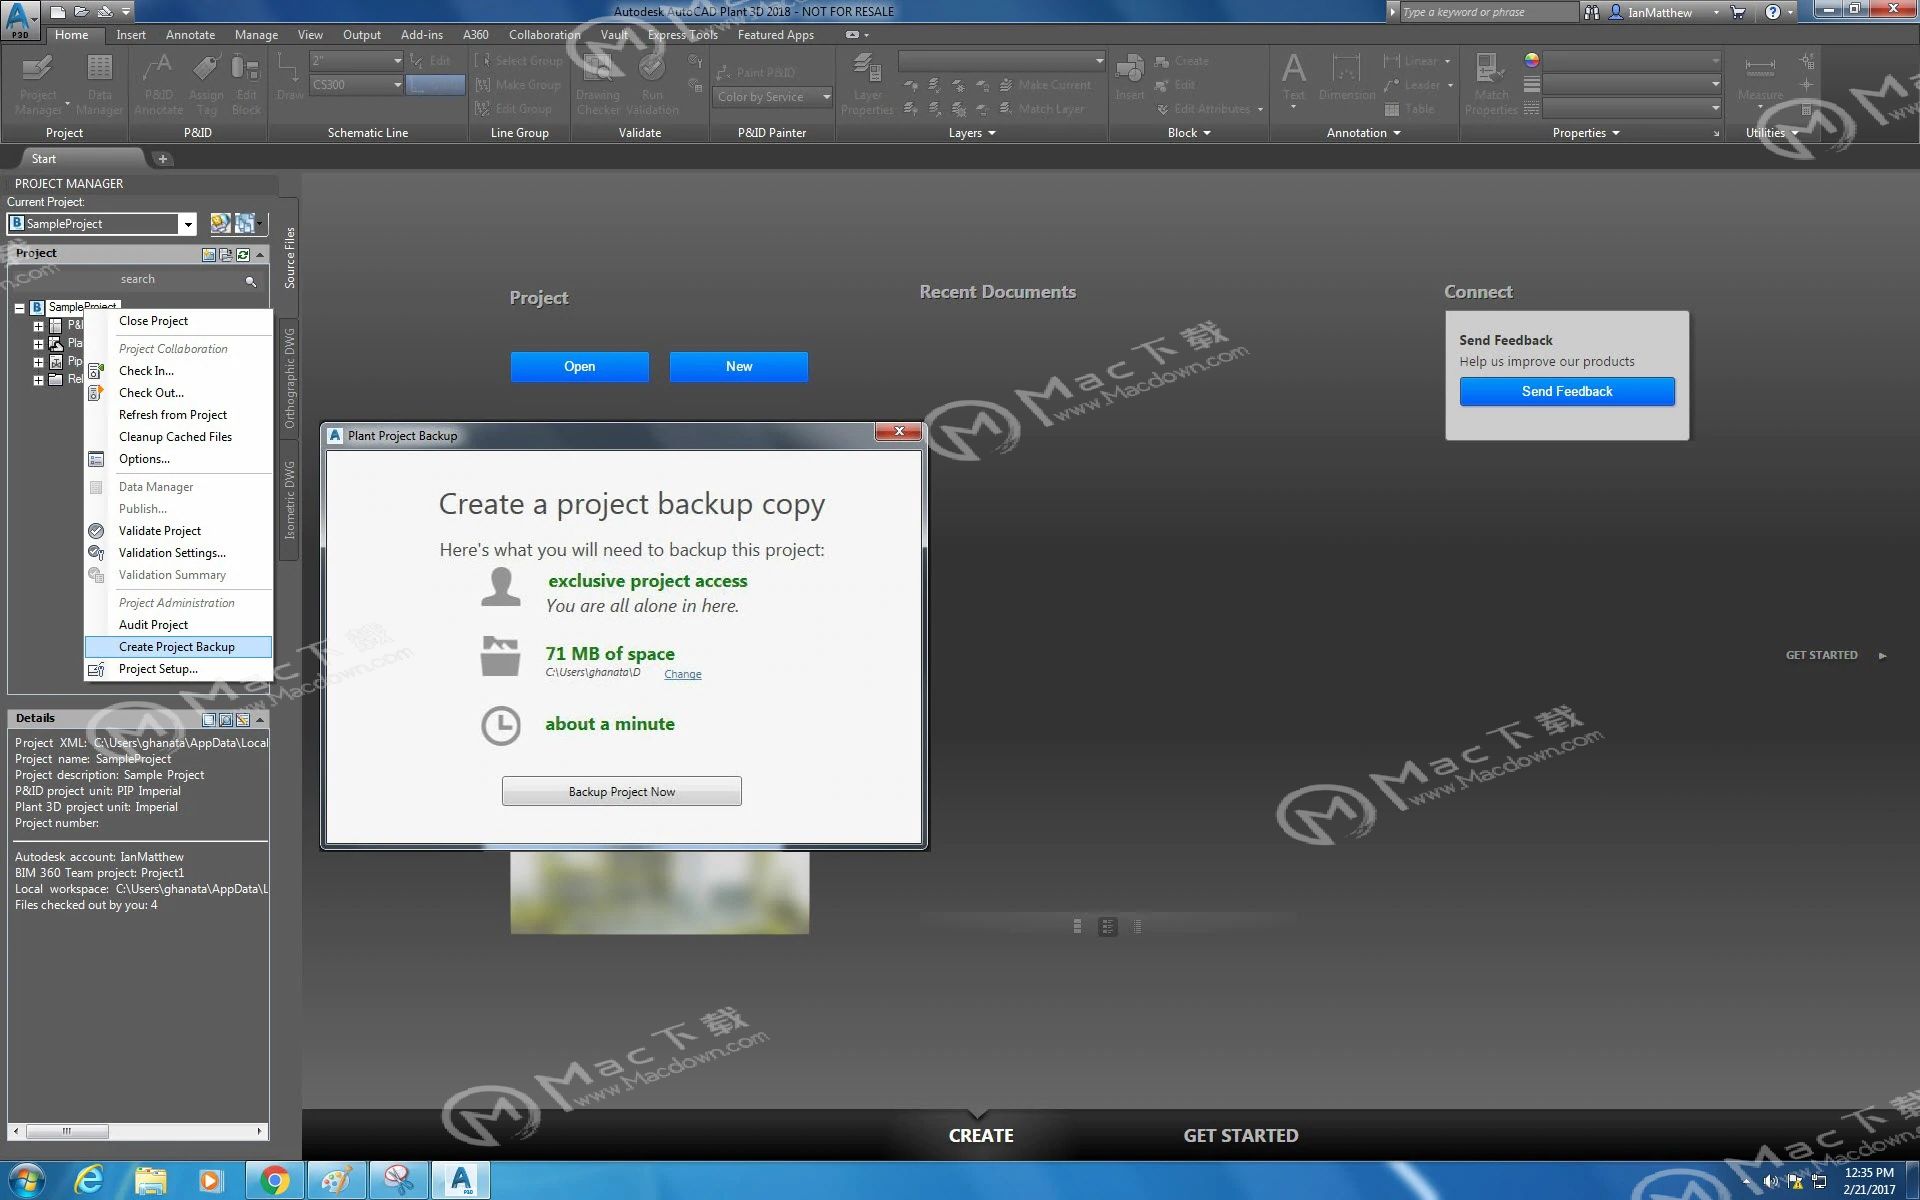Collapse the SampleProject tree root
1920x1200 pixels.
(x=19, y=308)
